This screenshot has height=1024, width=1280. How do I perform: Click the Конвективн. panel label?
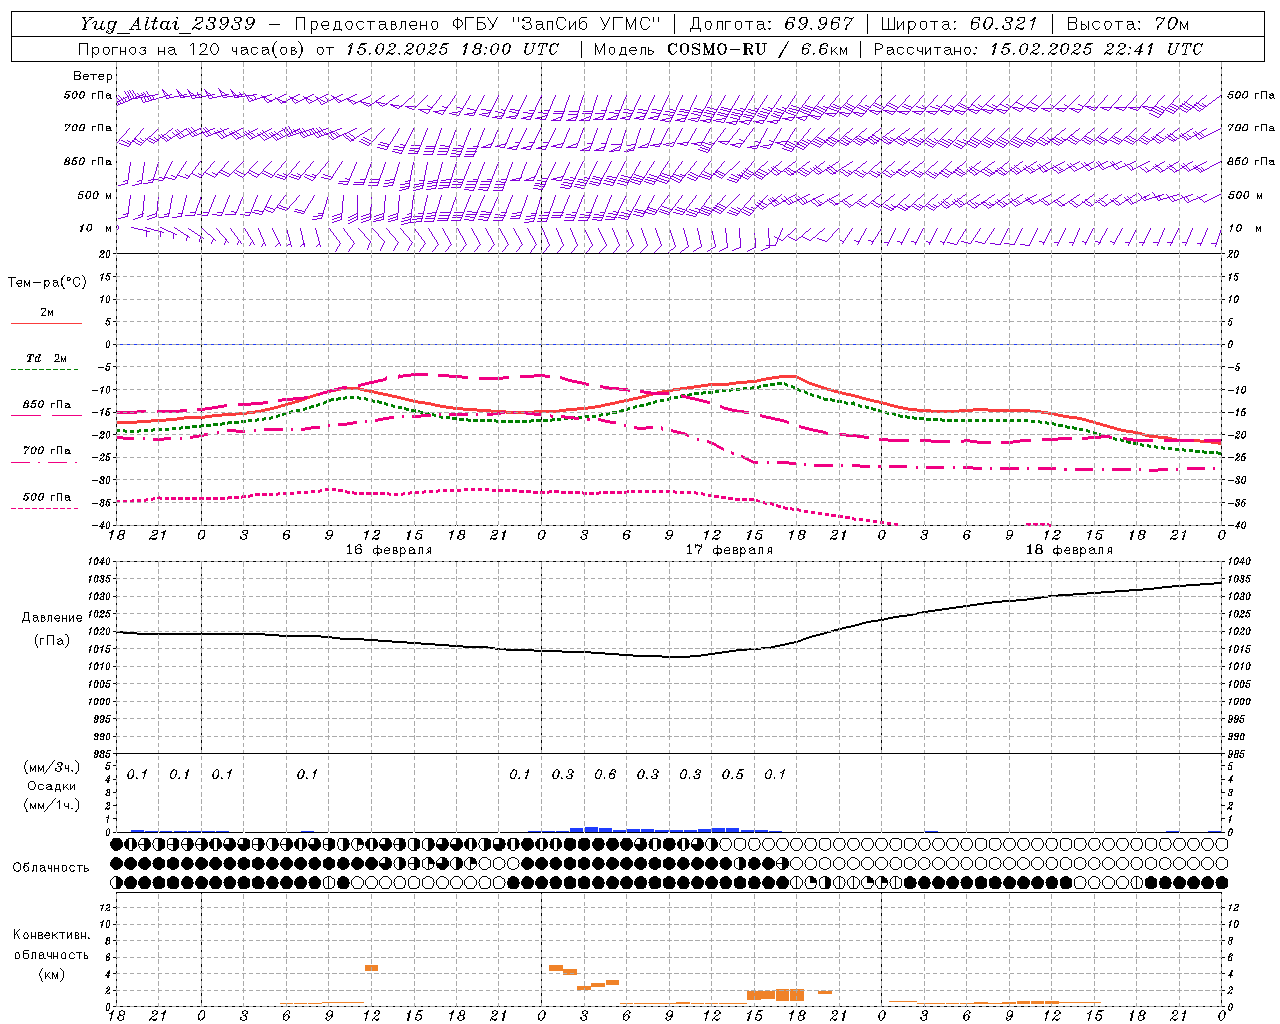coord(51,935)
